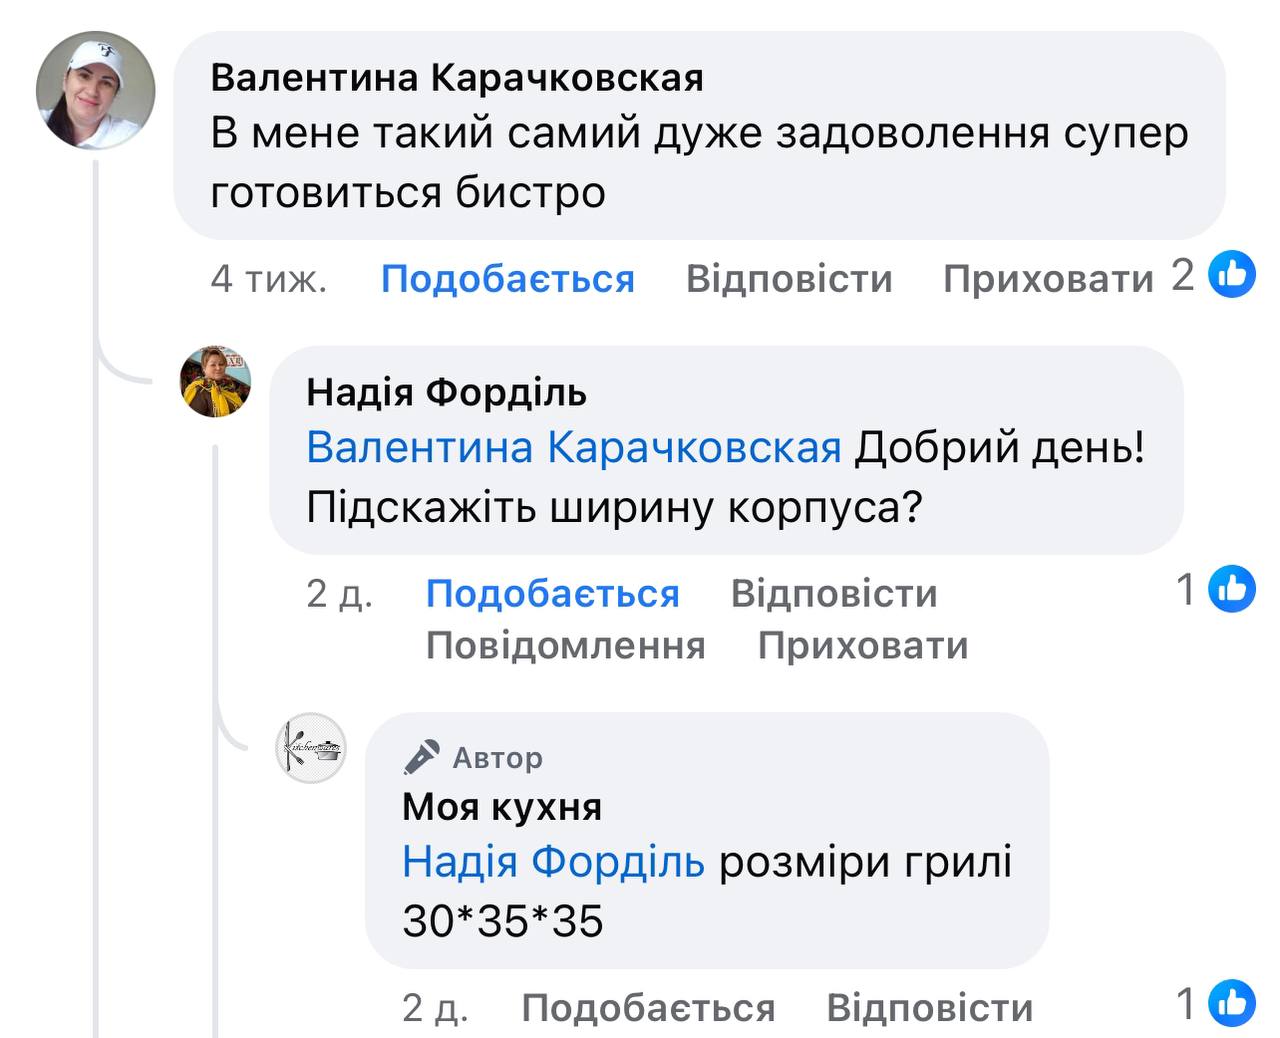The width and height of the screenshot is (1280, 1038).
Task: Click Подобається under Надія's reply
Action: (x=552, y=593)
